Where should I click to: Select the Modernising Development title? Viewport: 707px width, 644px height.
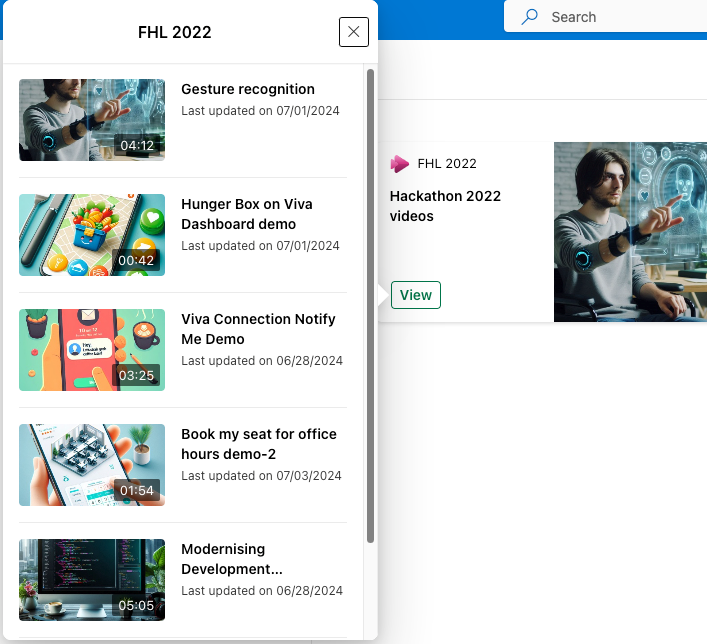pos(232,559)
